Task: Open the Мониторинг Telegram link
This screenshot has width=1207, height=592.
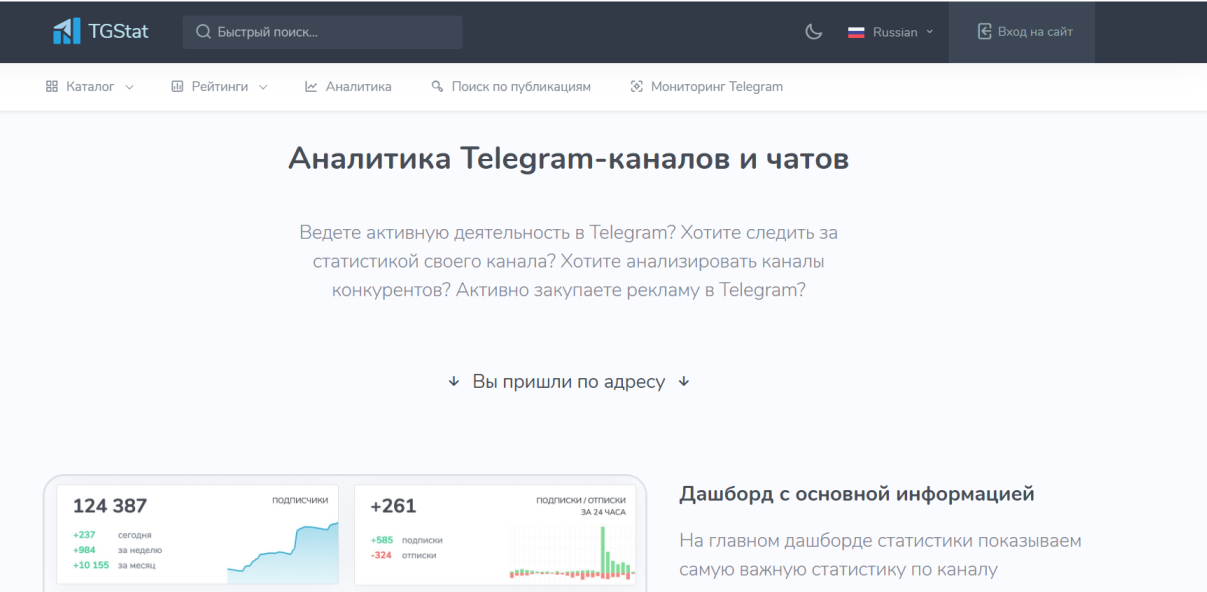Action: (716, 87)
